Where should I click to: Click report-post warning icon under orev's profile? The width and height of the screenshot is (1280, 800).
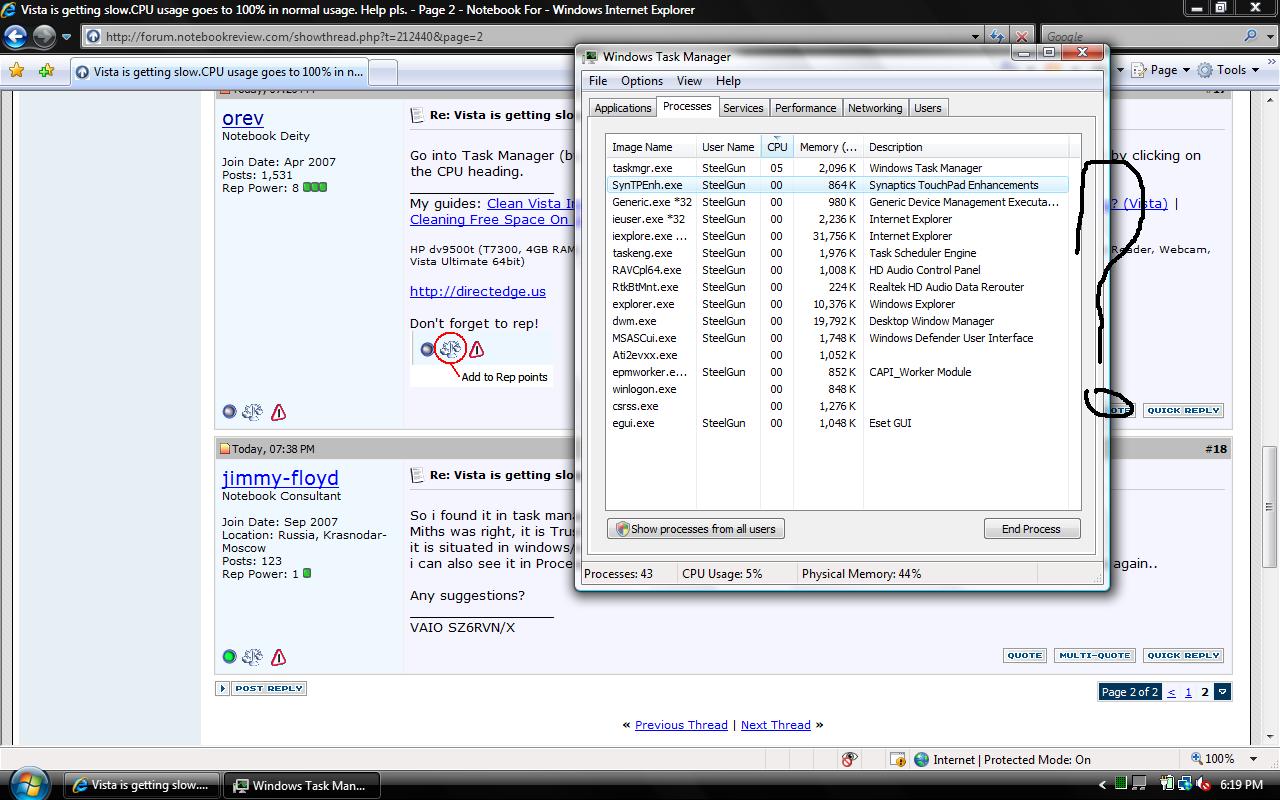click(278, 411)
